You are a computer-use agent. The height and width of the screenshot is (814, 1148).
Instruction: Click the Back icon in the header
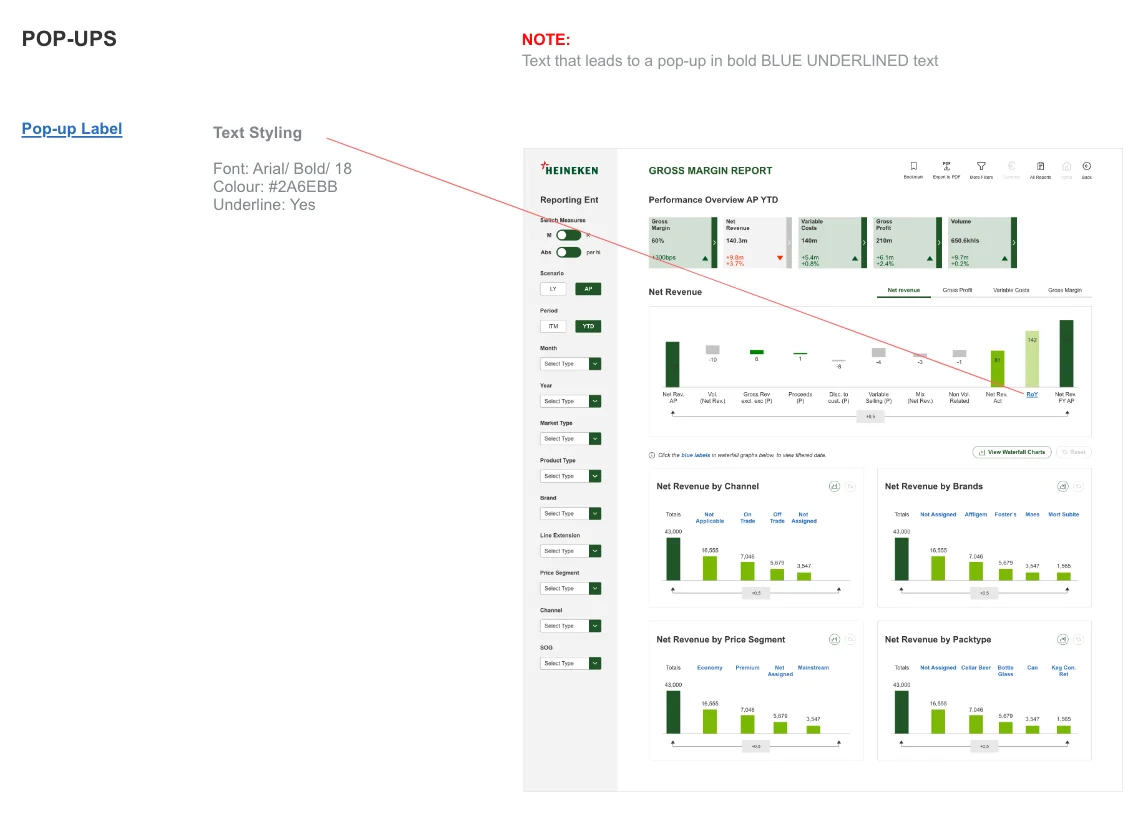click(x=1086, y=166)
